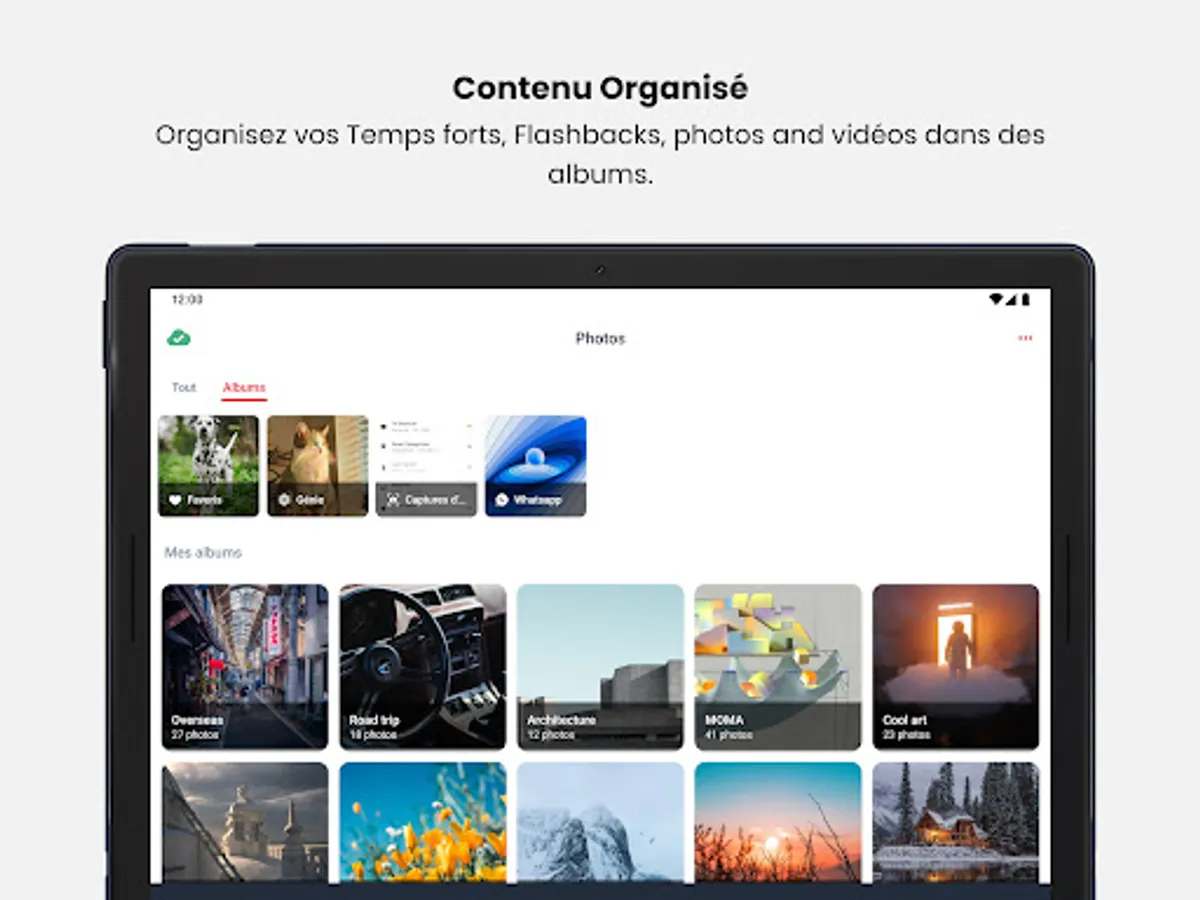Click the '41 photos' count text

729,735
